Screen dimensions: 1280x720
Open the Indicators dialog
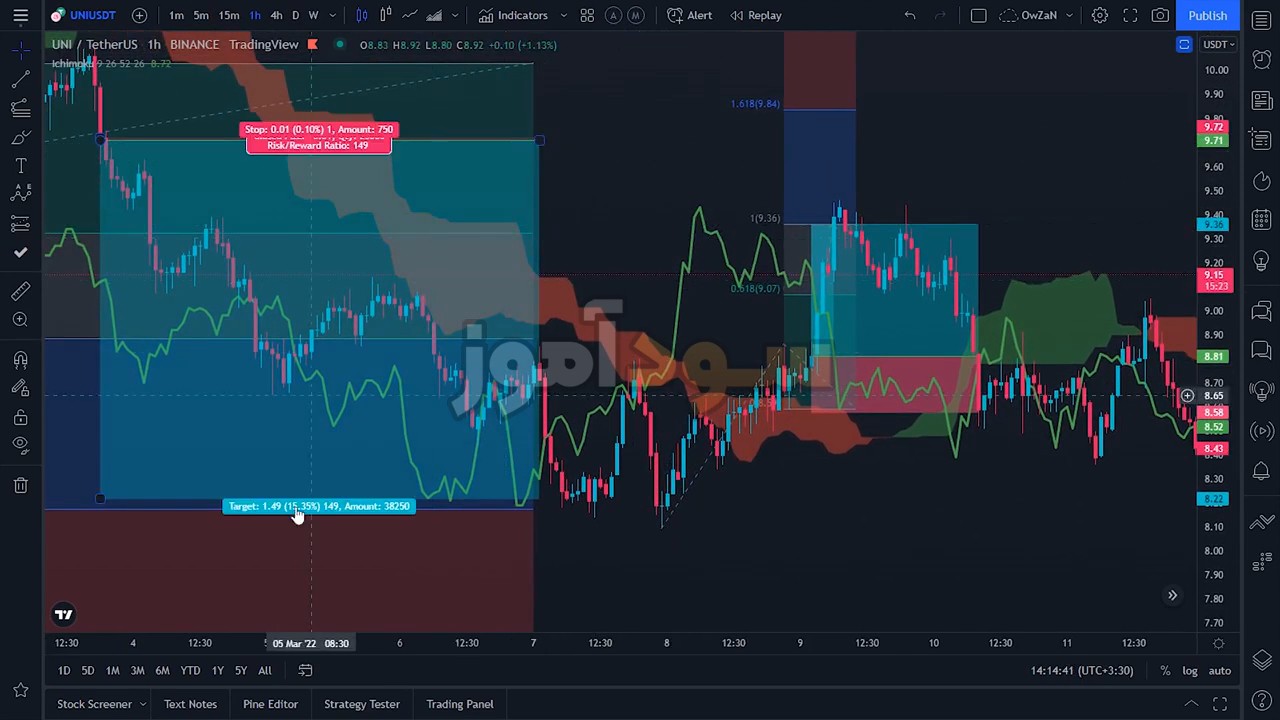(513, 15)
